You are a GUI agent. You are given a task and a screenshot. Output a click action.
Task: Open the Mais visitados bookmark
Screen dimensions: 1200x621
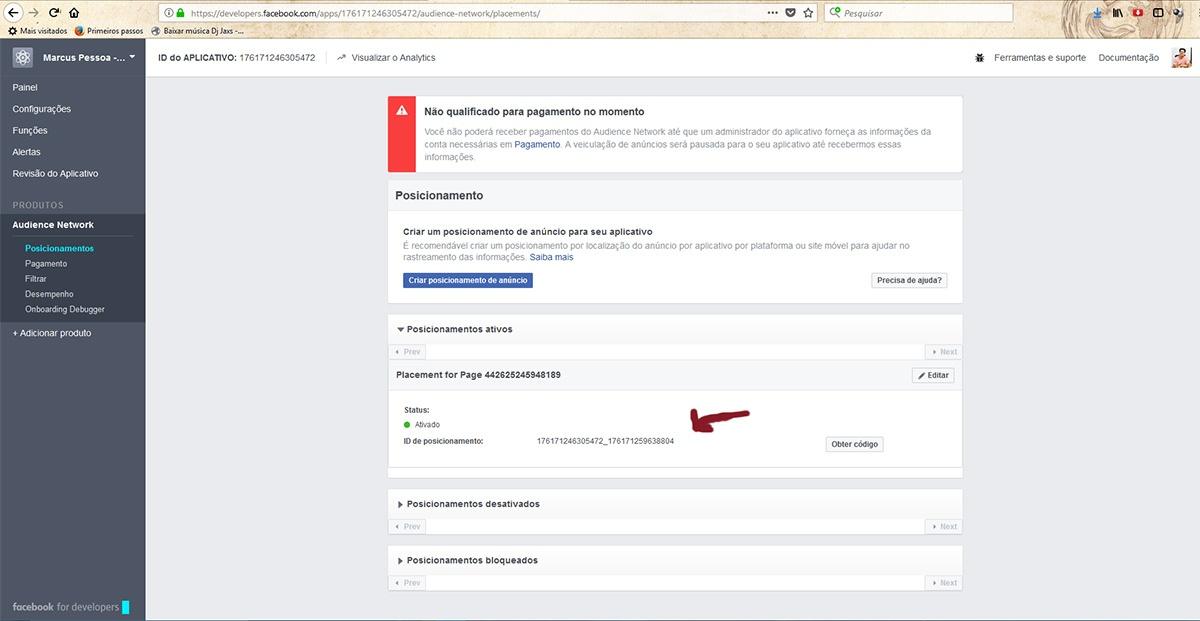(37, 31)
